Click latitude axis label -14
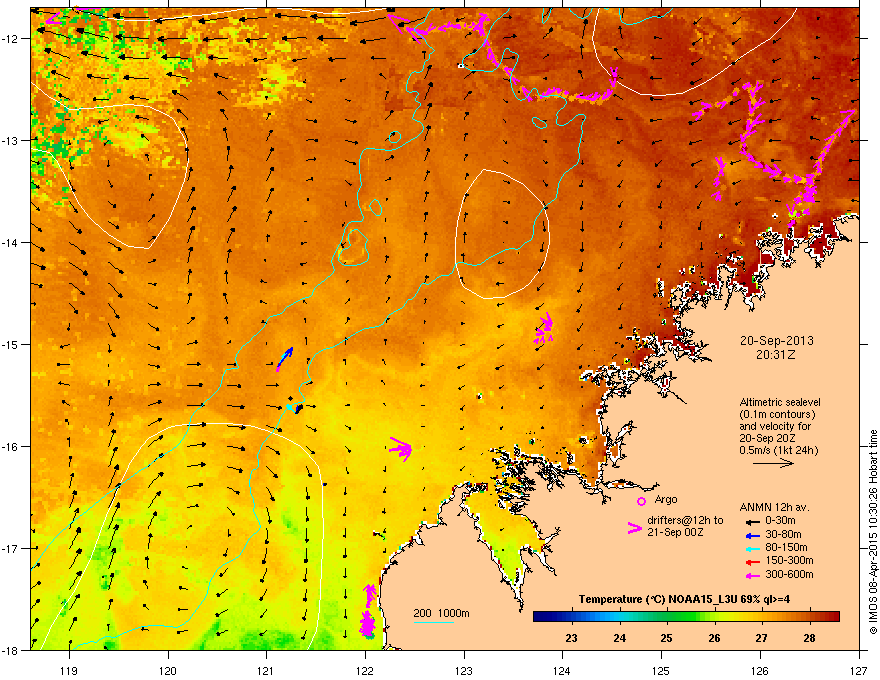The image size is (880, 680). 11,243
